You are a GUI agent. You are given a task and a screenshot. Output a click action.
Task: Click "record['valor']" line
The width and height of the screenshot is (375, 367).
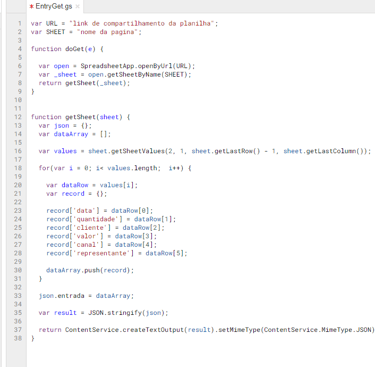(x=102, y=236)
